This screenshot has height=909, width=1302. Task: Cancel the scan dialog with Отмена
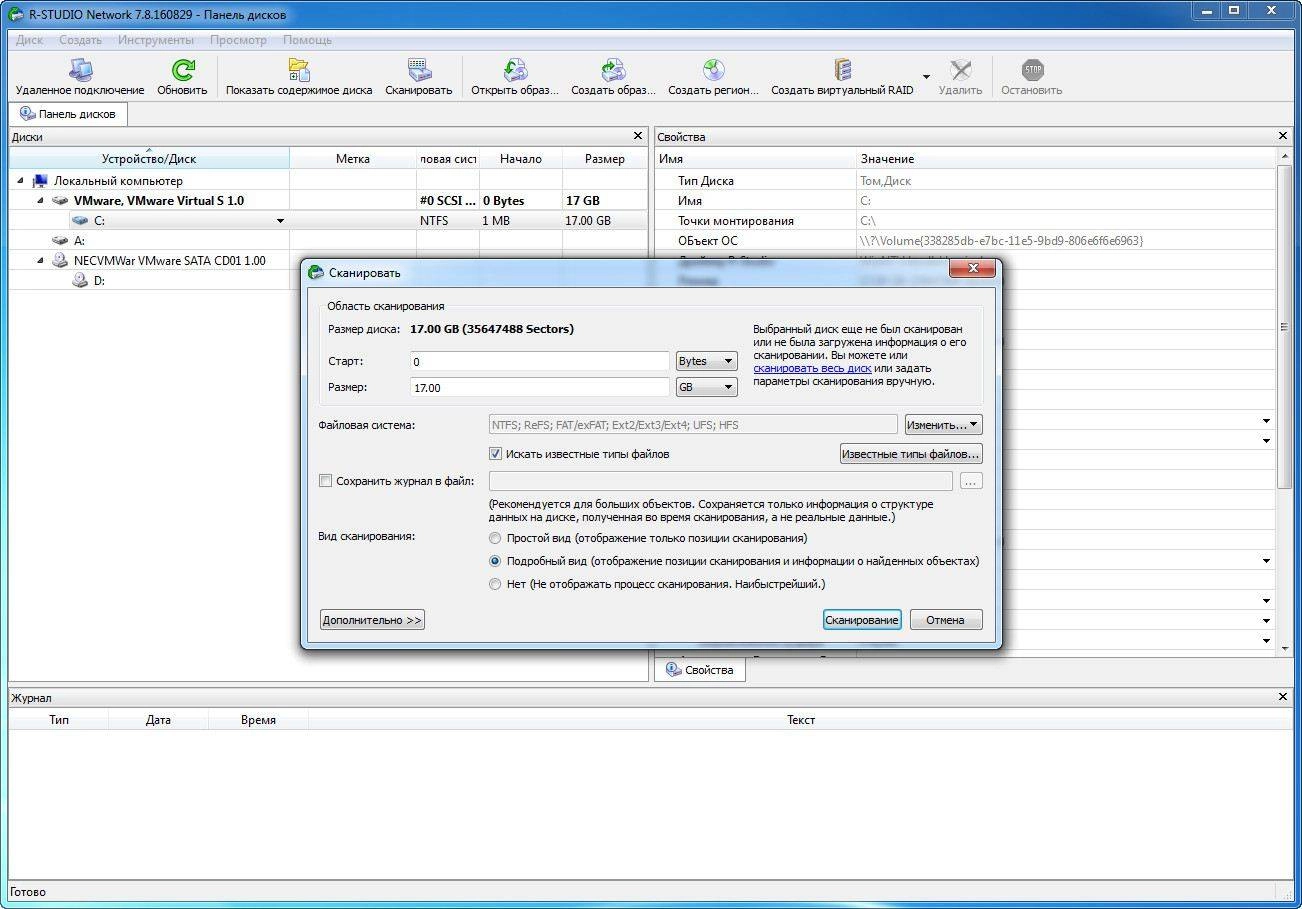[x=945, y=620]
